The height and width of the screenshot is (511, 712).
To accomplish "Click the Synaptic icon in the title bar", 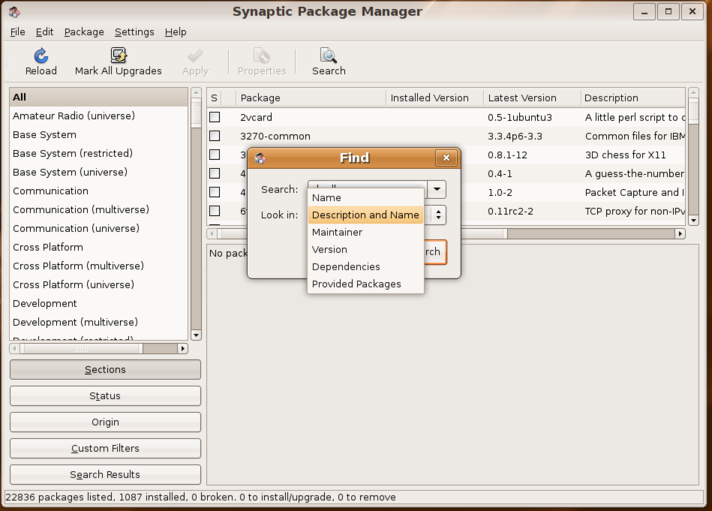I will [15, 12].
